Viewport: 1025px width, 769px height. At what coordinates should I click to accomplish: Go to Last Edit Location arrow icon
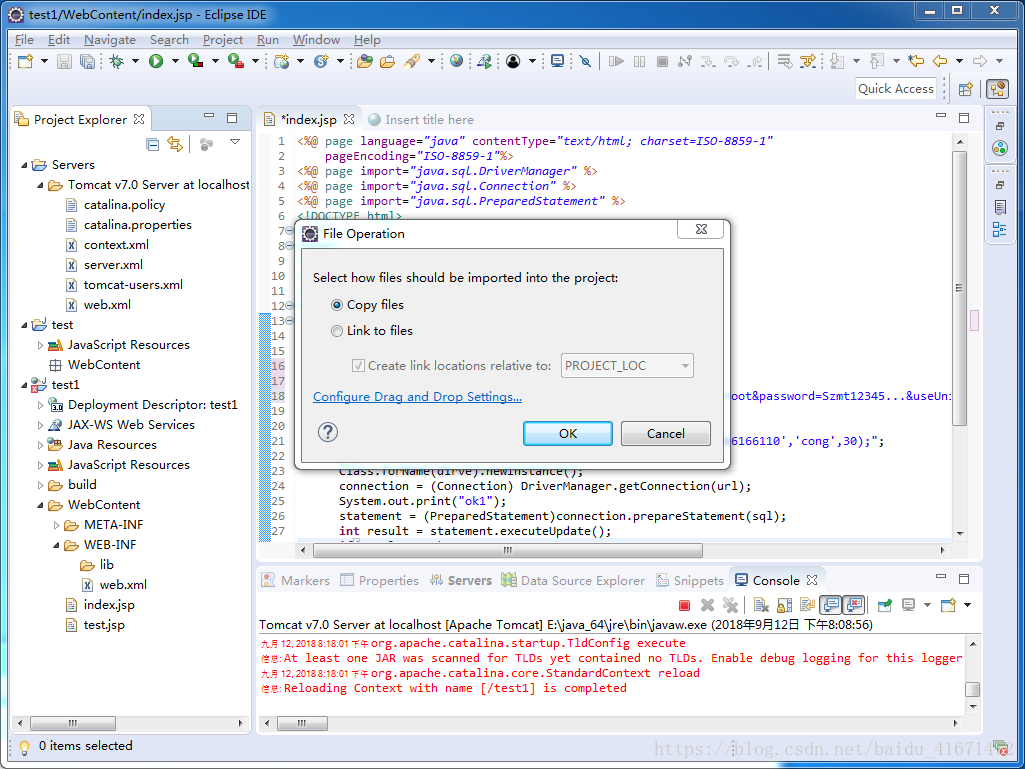click(x=916, y=61)
